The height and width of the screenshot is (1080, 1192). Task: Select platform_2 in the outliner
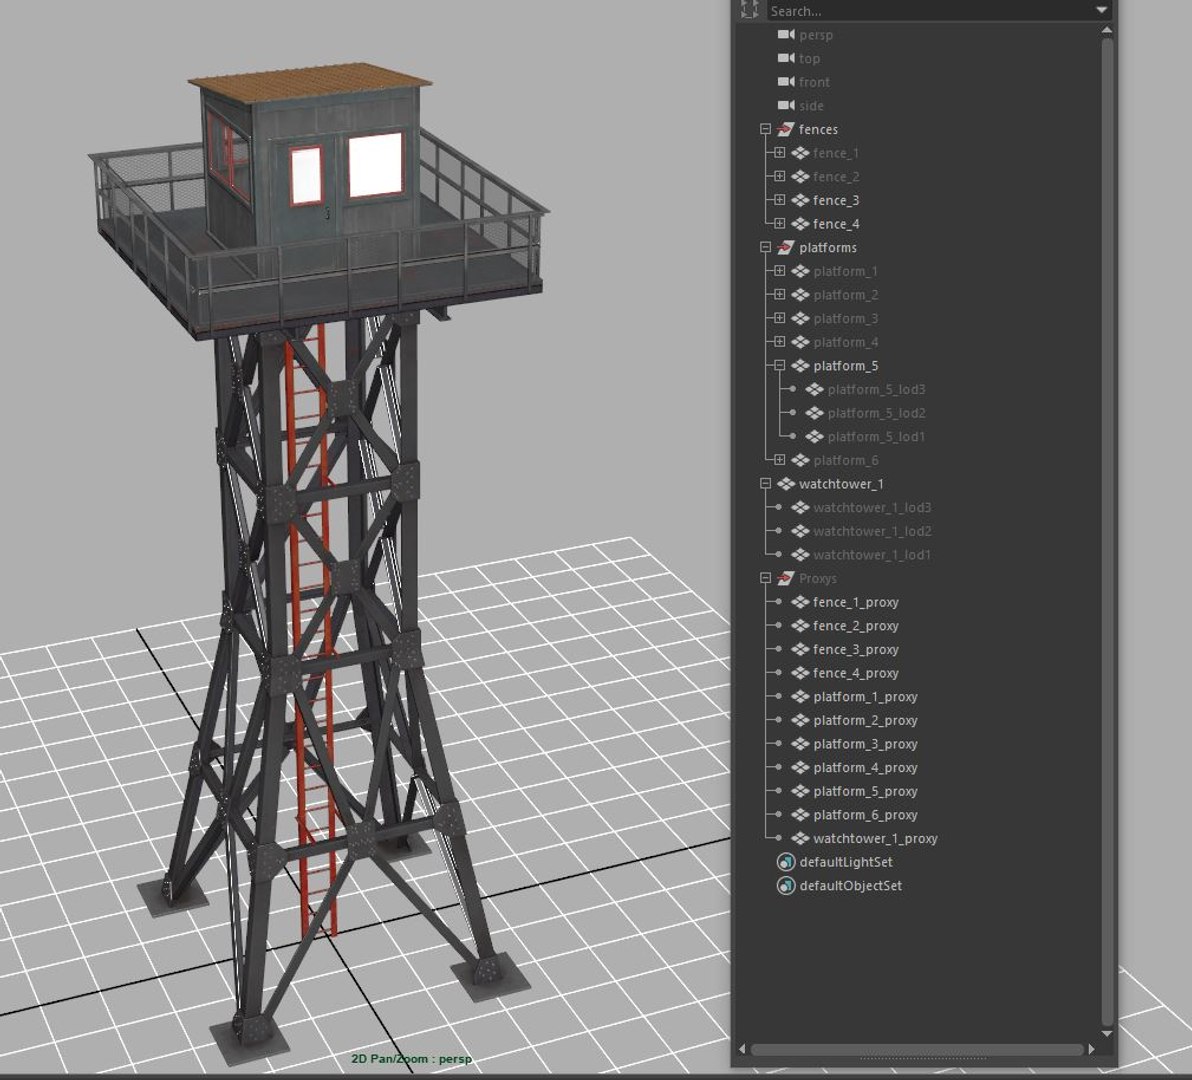845,295
